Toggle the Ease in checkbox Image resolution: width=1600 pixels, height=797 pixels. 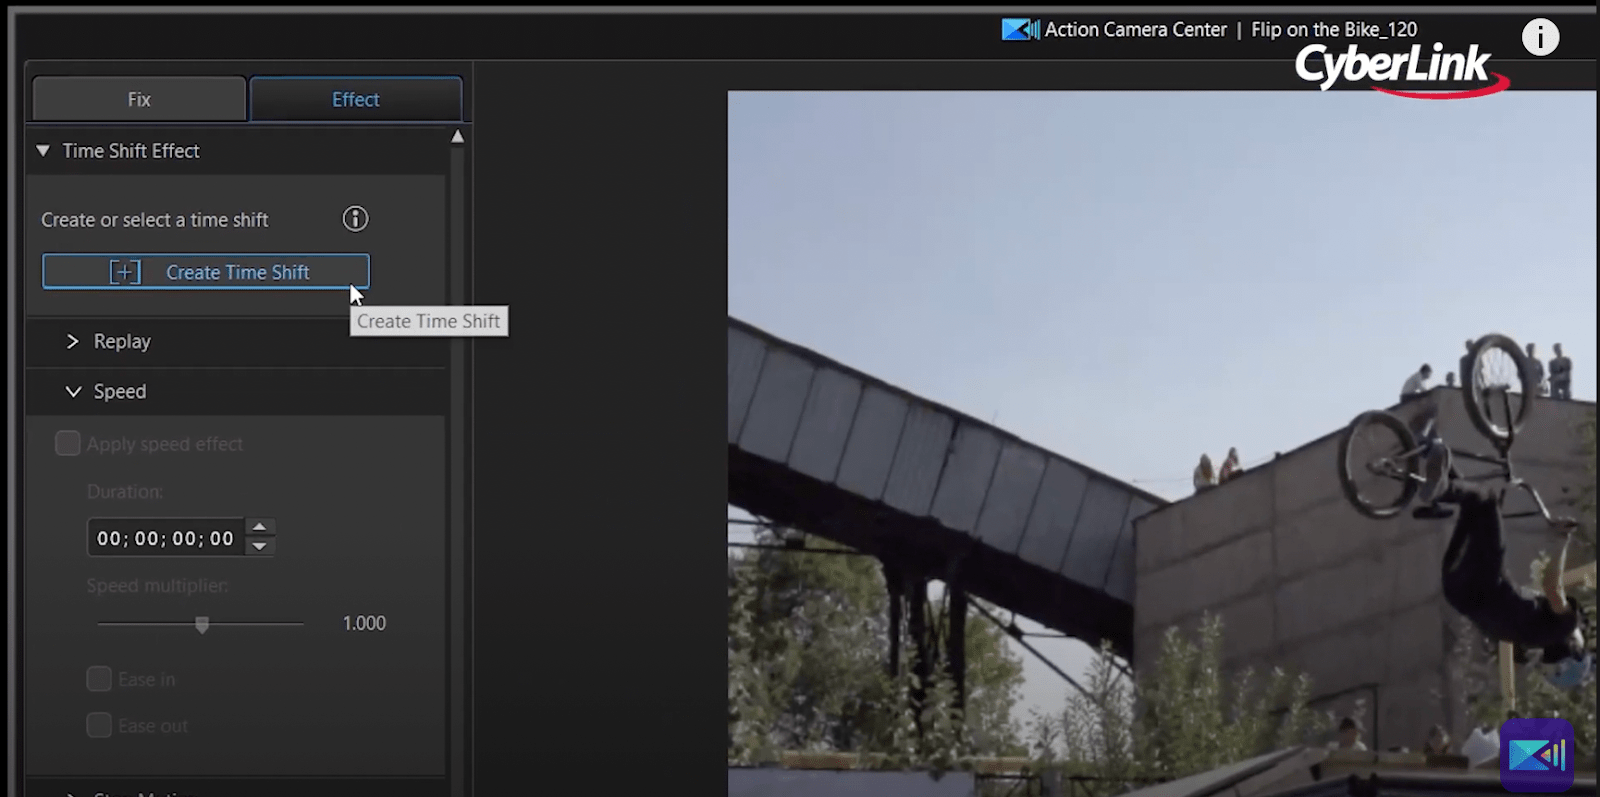click(99, 680)
